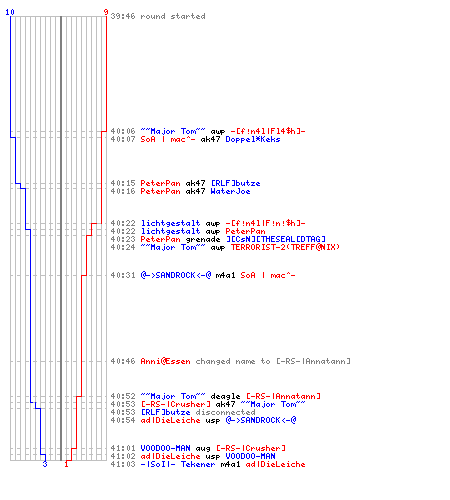Viewport: 450px width, 500px height.
Task: Click the "round started" text at 39:46
Action: (173, 16)
